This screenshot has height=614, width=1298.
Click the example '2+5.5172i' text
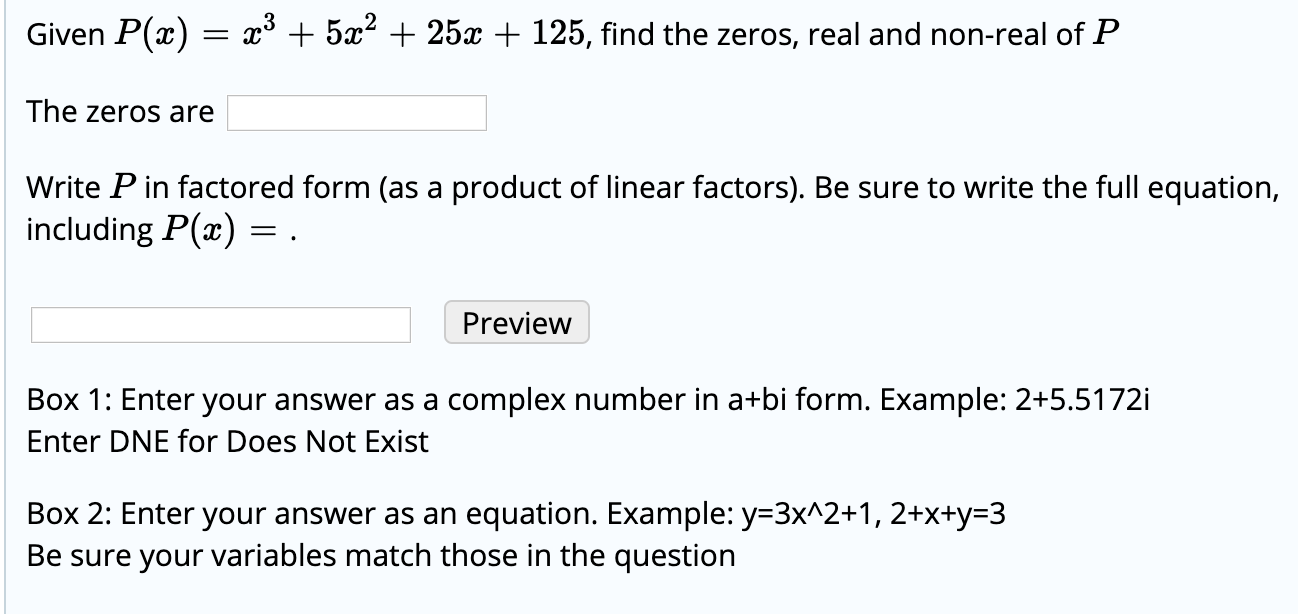(x=1081, y=400)
